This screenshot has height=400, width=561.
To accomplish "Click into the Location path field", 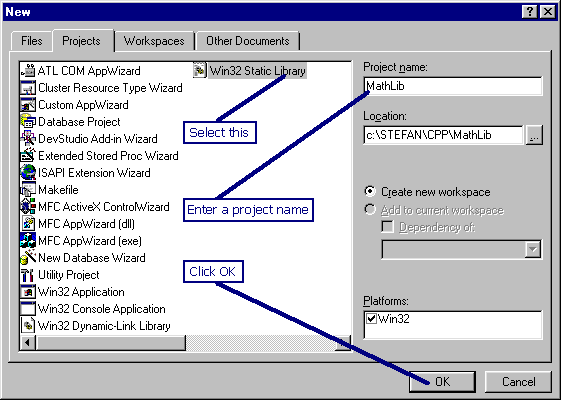I will 443,135.
